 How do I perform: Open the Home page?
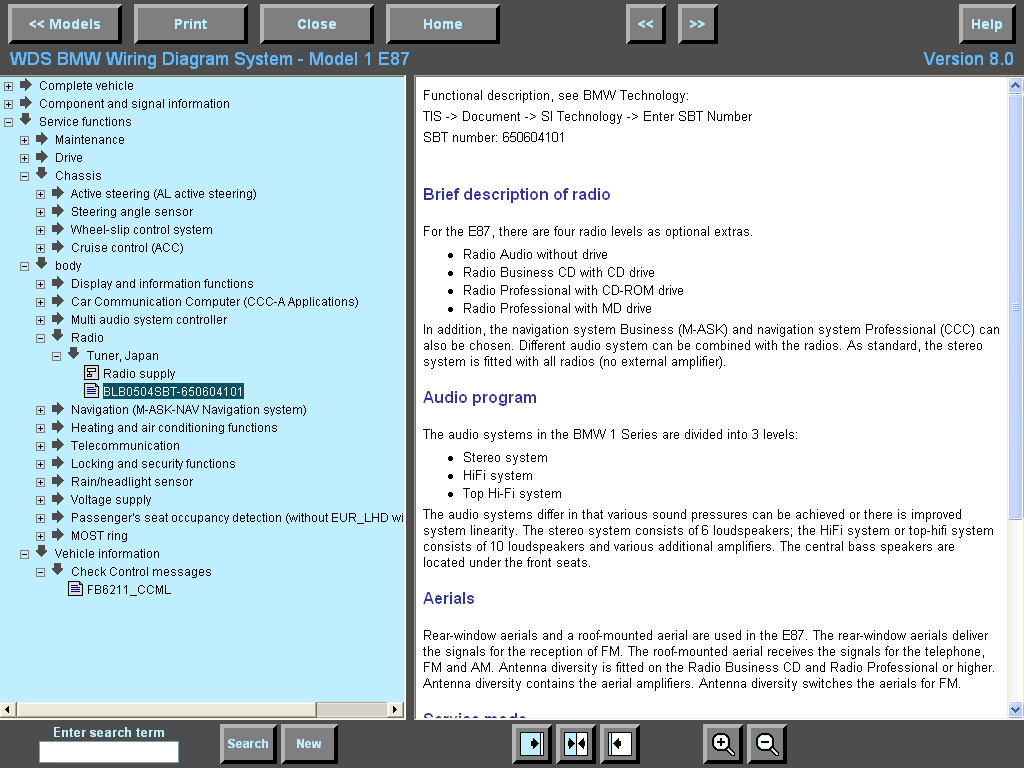(x=443, y=24)
